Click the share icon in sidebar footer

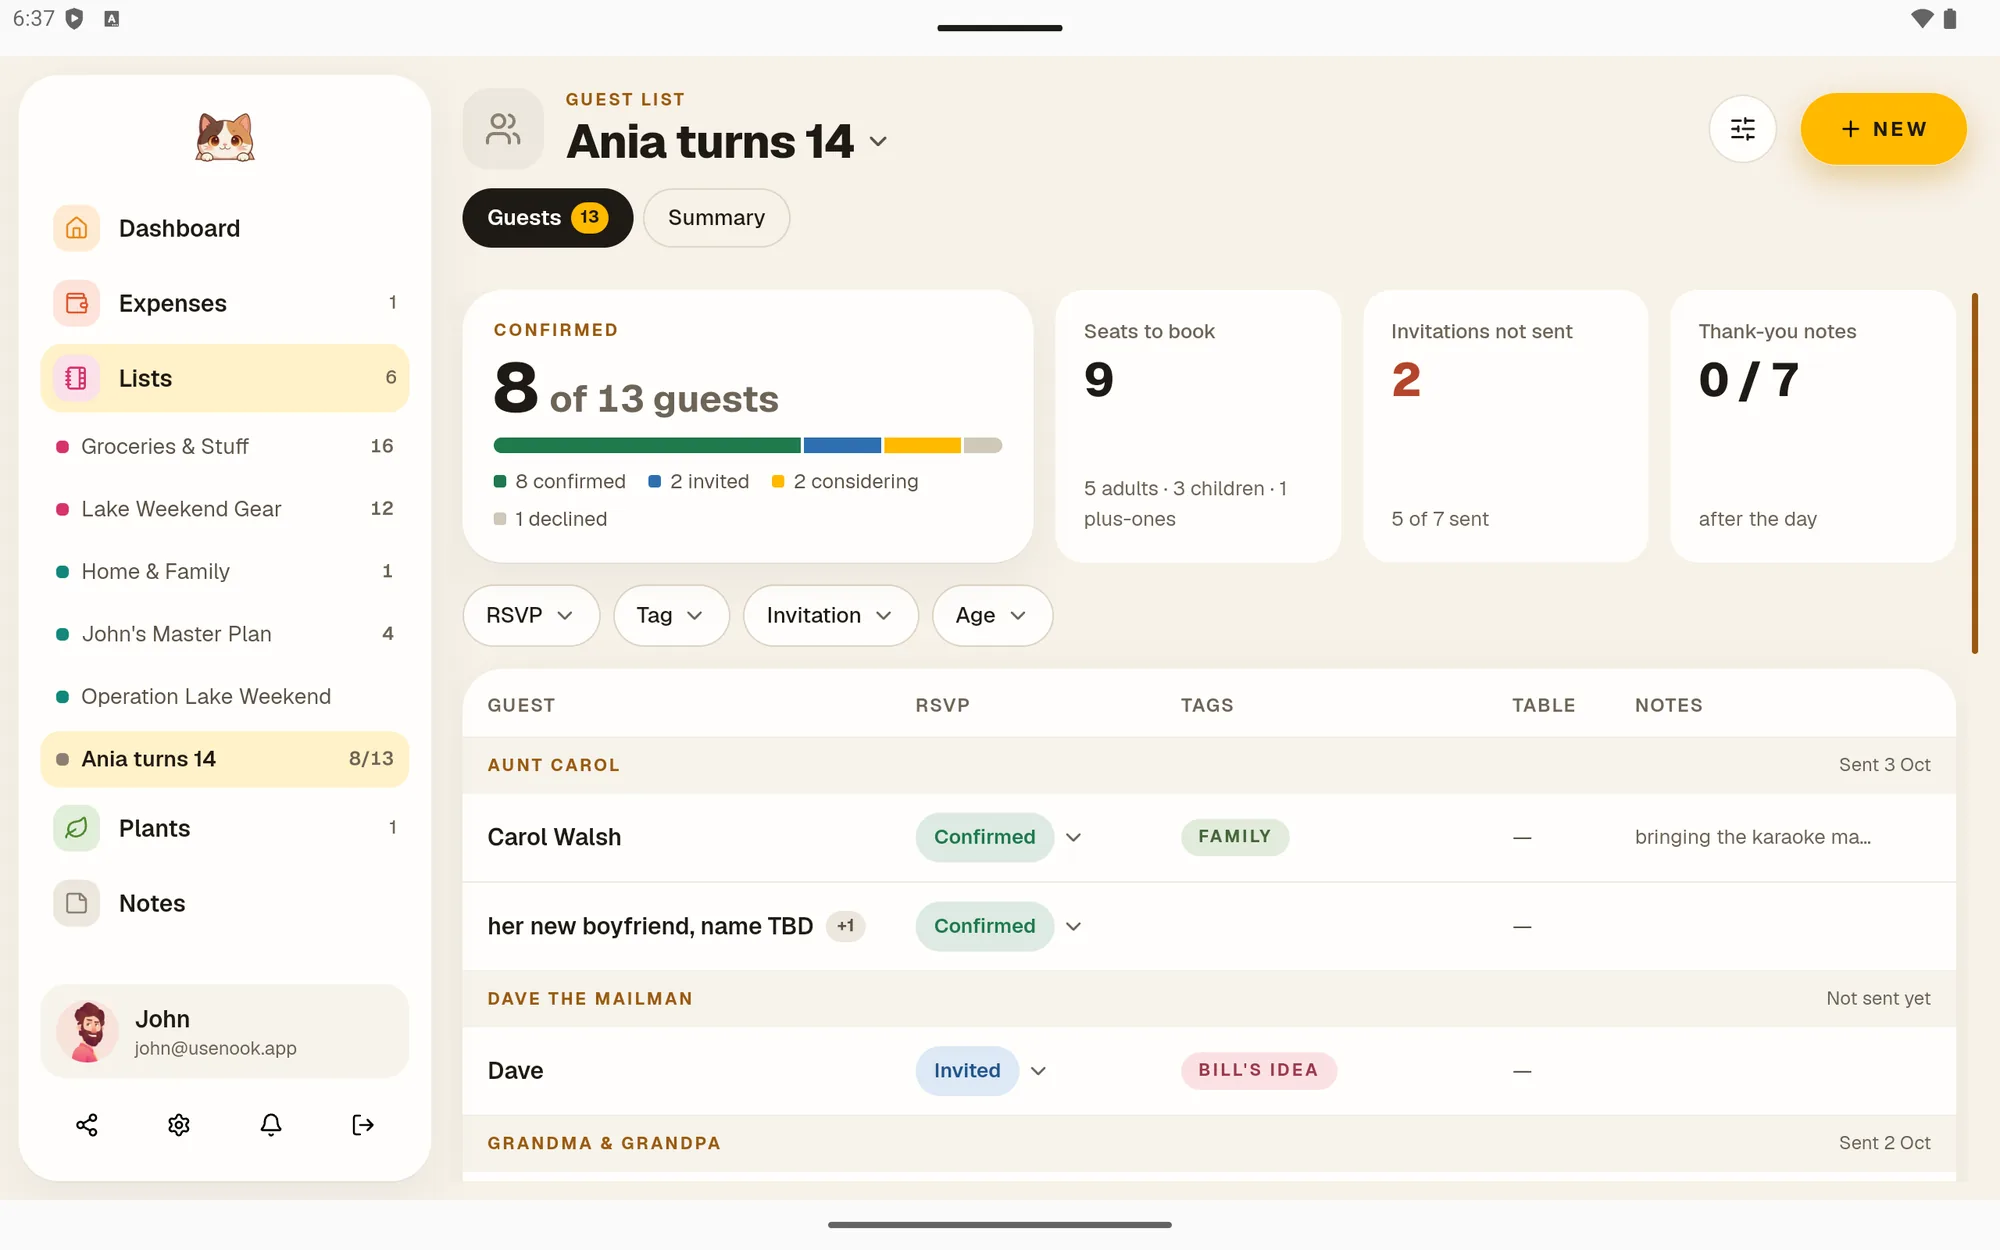coord(87,1125)
